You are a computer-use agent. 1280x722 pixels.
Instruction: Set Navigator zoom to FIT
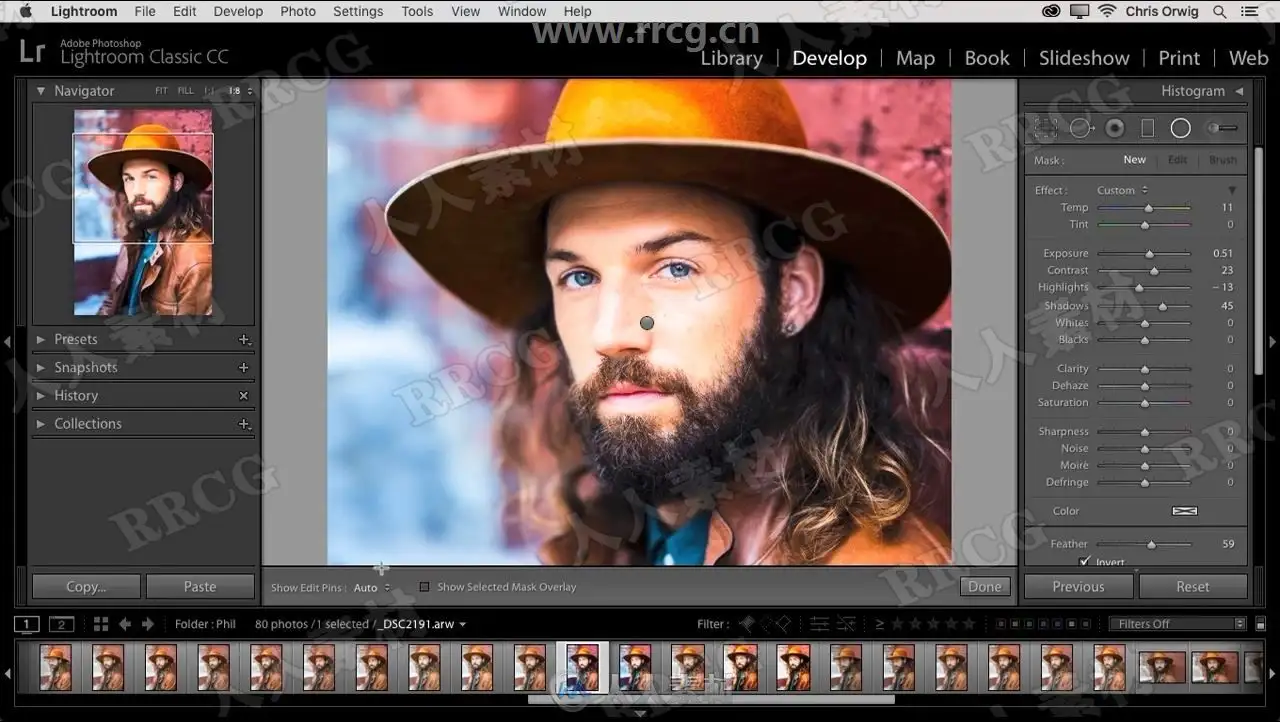click(162, 91)
